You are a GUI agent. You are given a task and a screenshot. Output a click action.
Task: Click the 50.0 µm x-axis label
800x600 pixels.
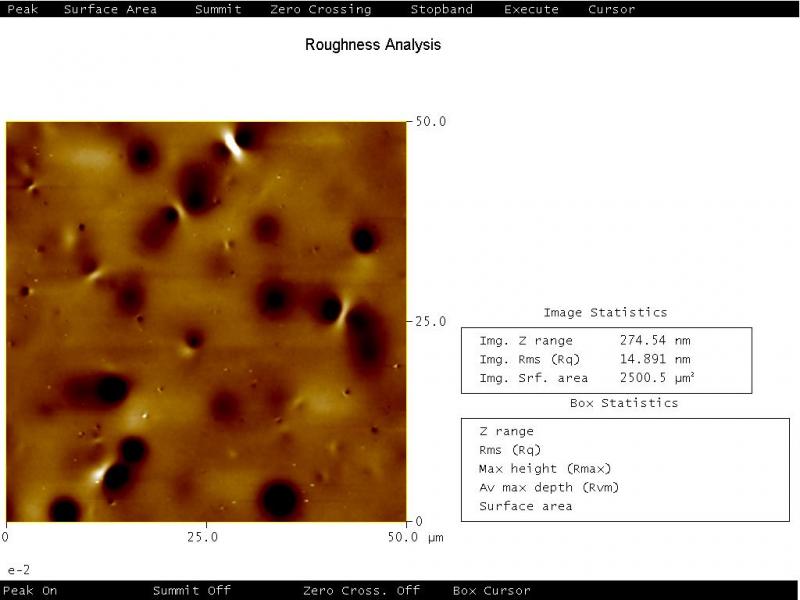(415, 537)
